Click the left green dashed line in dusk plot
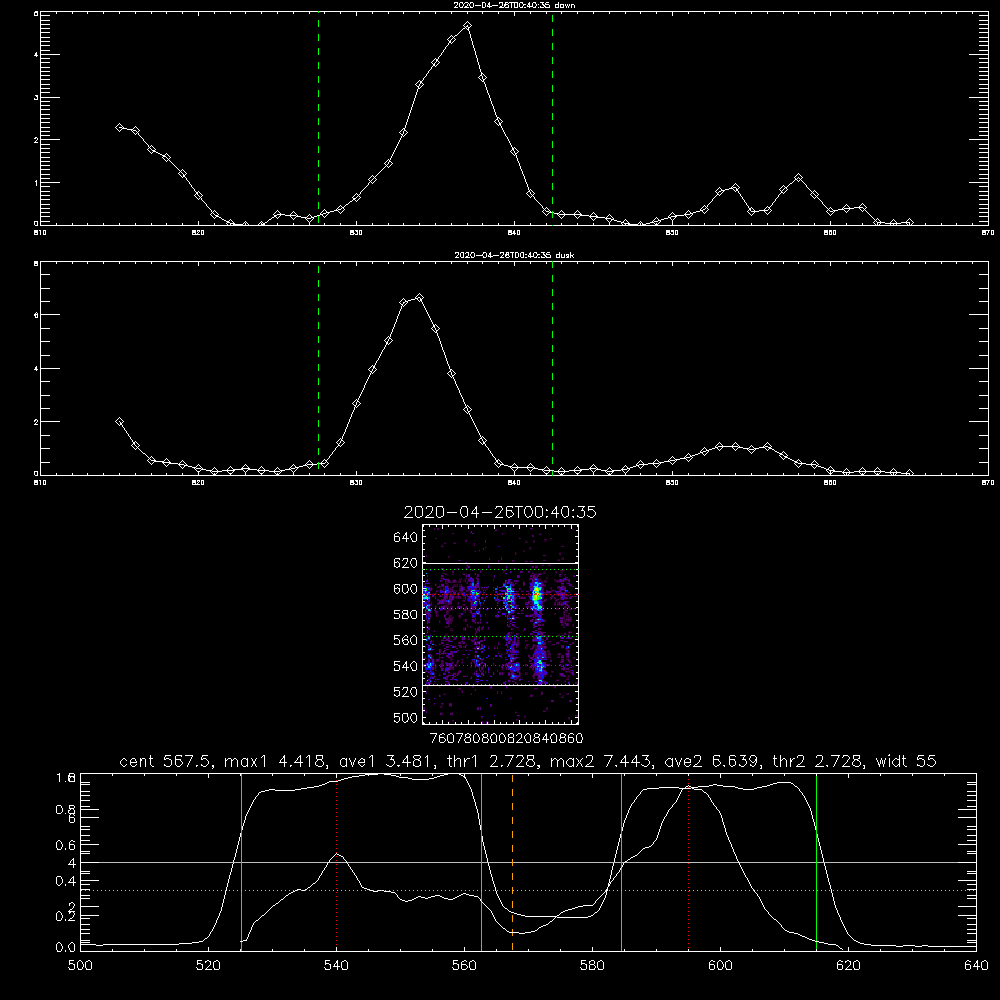The image size is (1000, 1000). tap(318, 368)
